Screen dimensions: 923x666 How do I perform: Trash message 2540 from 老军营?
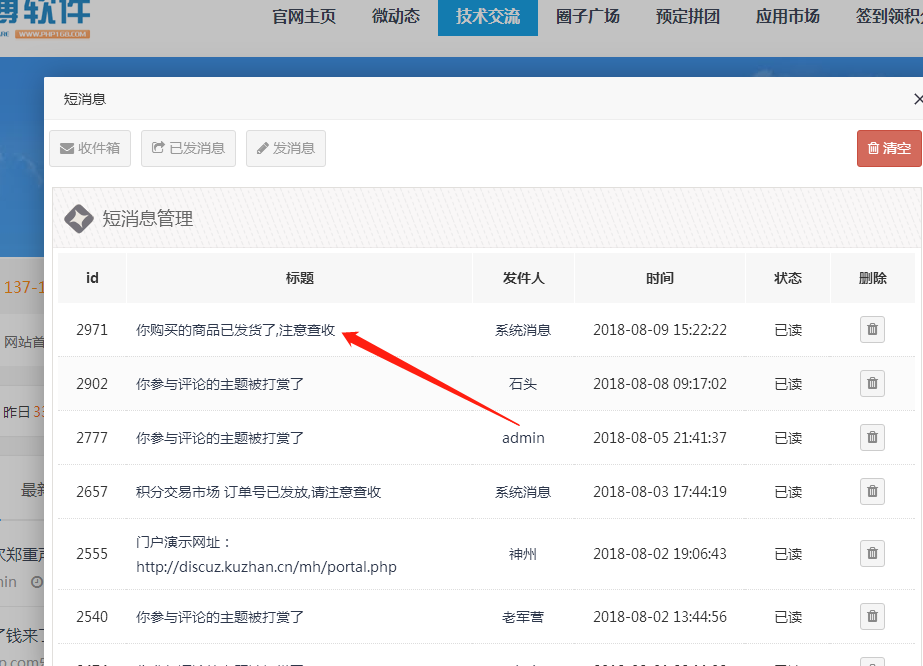click(x=872, y=617)
